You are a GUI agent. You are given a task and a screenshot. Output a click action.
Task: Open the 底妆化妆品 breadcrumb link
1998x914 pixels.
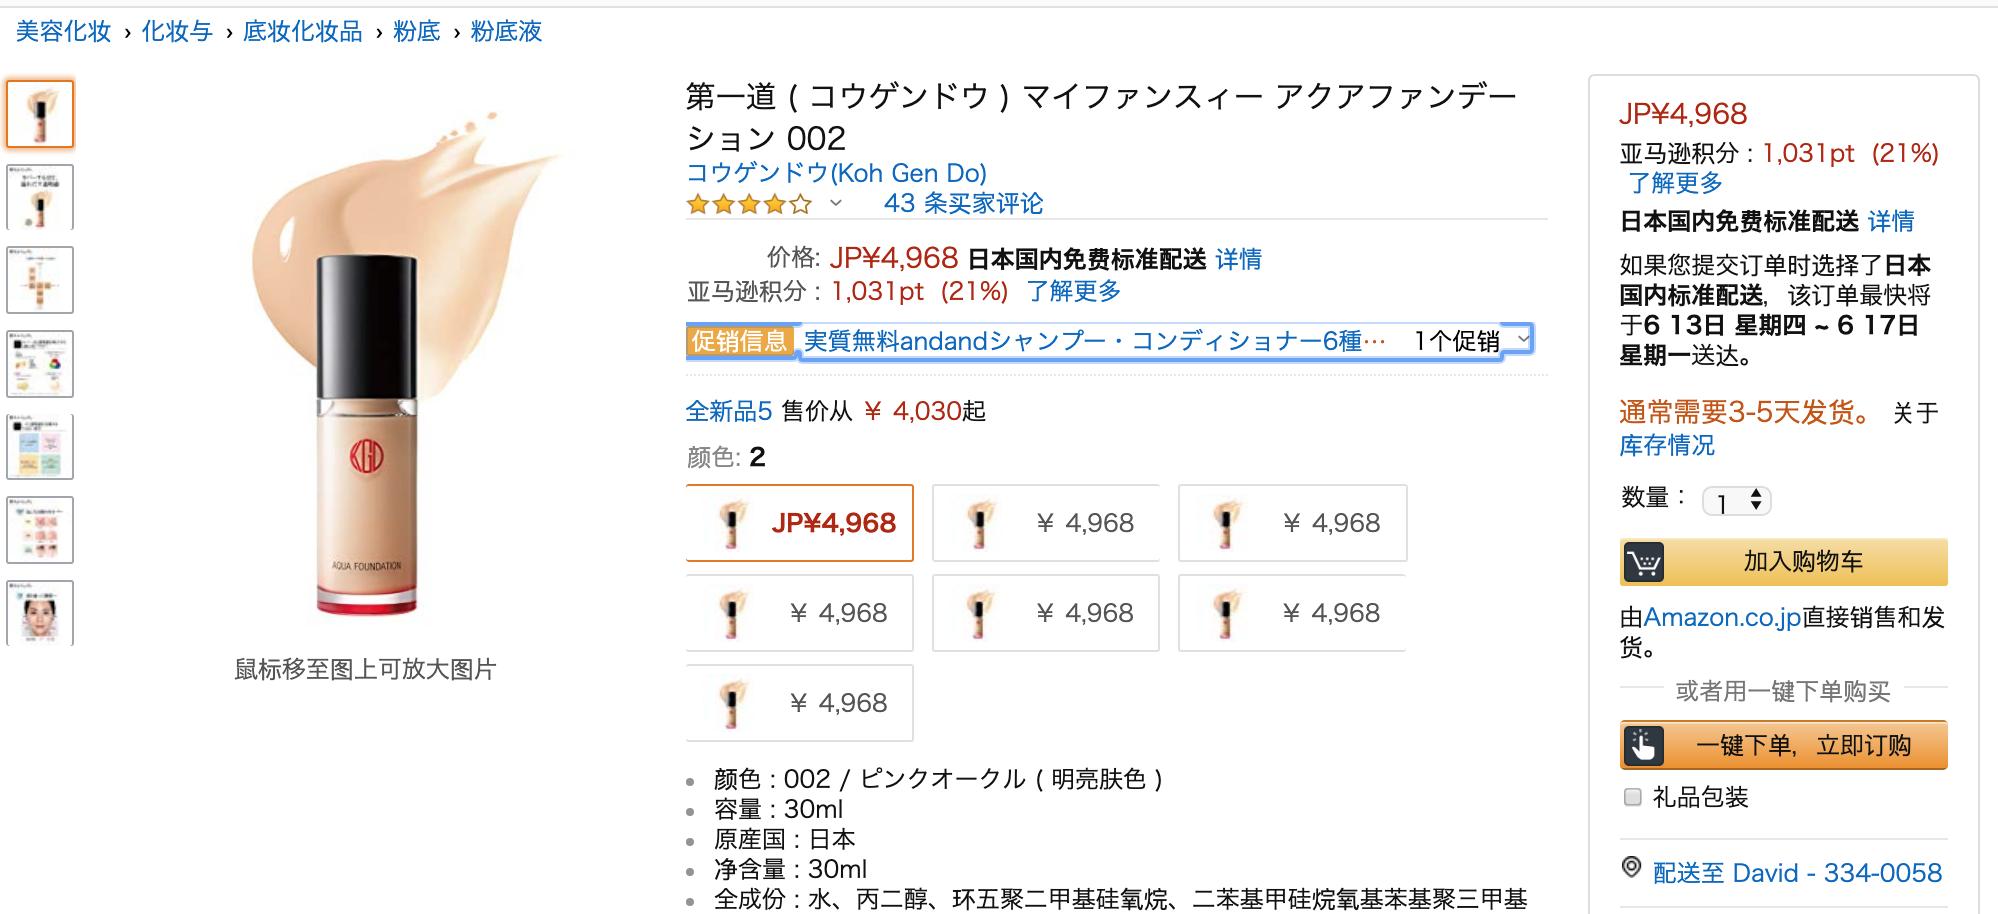302,32
